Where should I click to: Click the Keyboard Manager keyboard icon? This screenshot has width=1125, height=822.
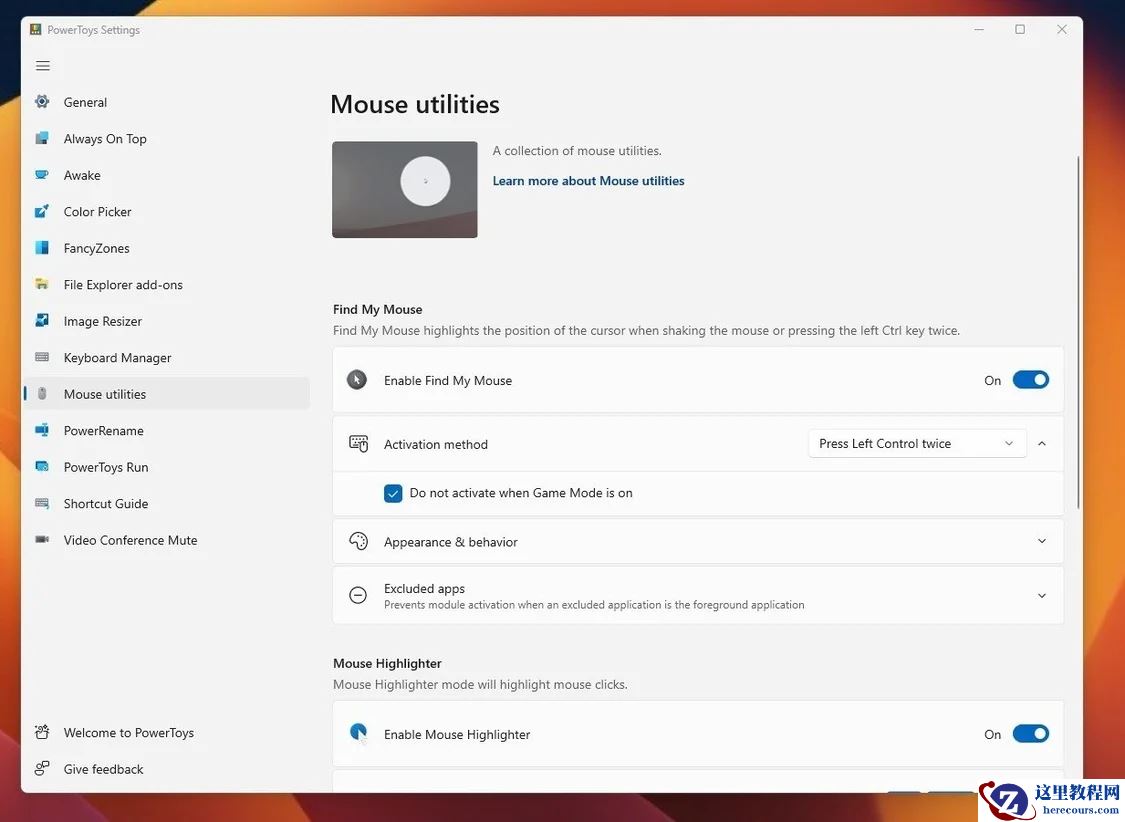[42, 358]
